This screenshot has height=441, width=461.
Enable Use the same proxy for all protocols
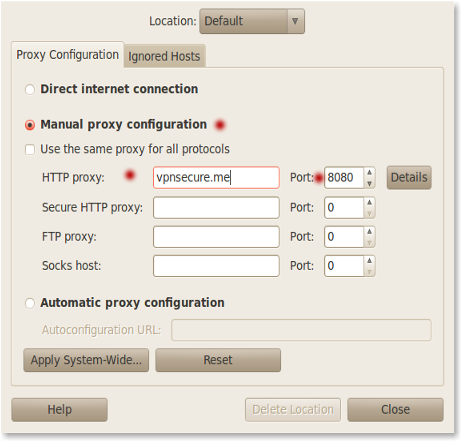point(30,149)
